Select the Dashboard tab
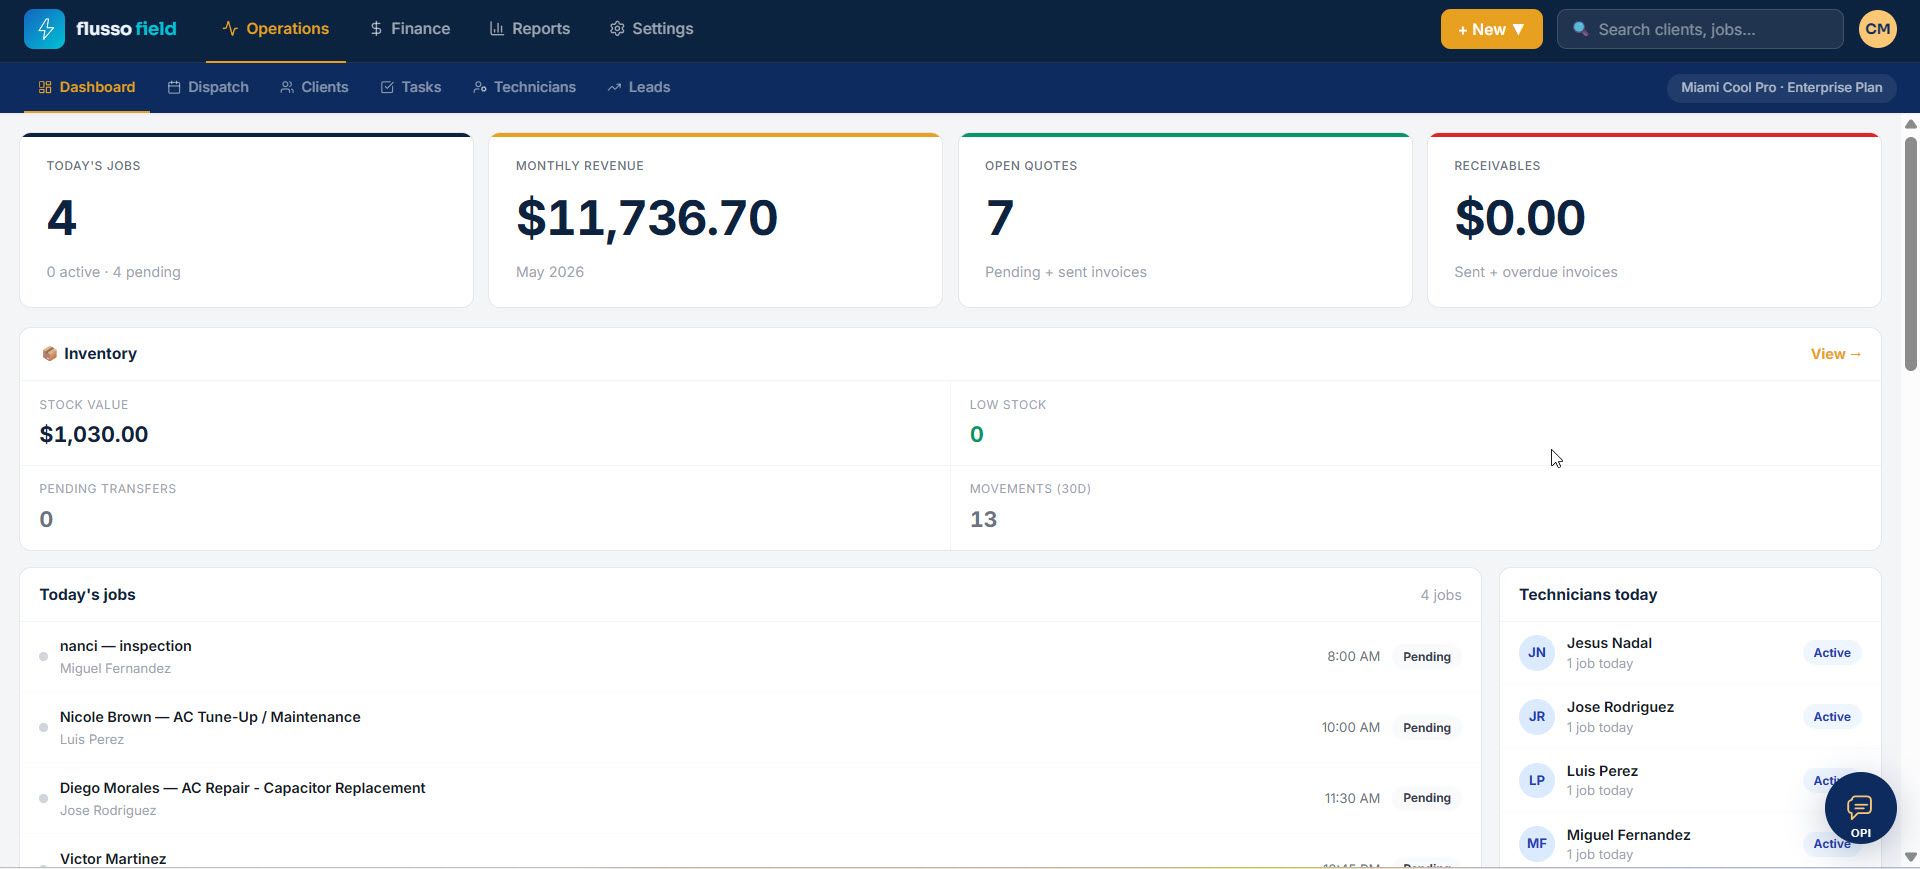 pyautogui.click(x=87, y=87)
